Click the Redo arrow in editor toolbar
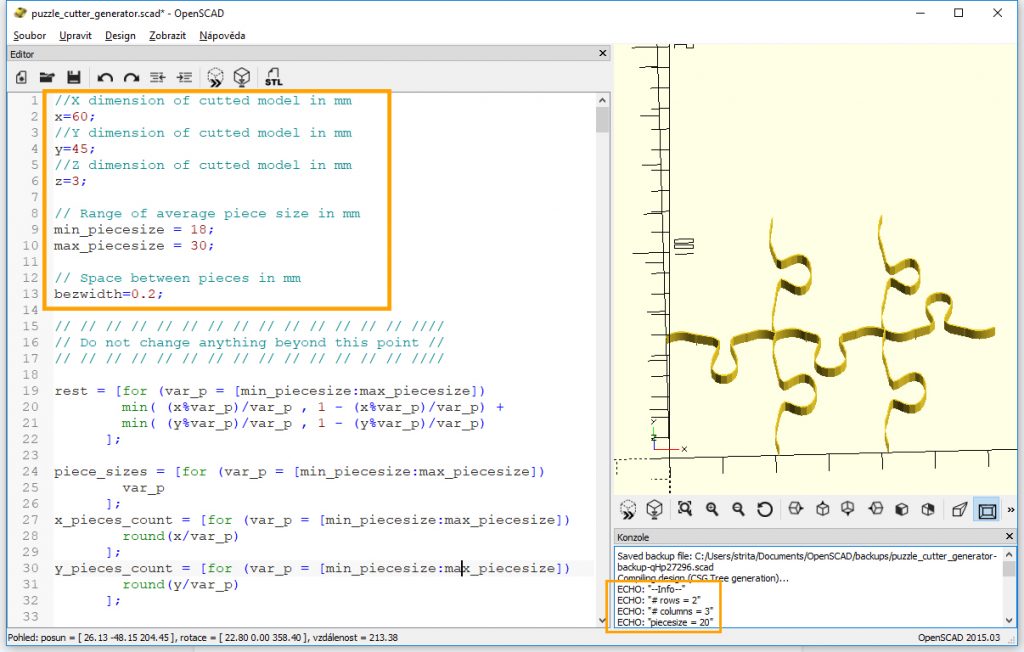Screen dimensions: 1024x652 tap(131, 77)
